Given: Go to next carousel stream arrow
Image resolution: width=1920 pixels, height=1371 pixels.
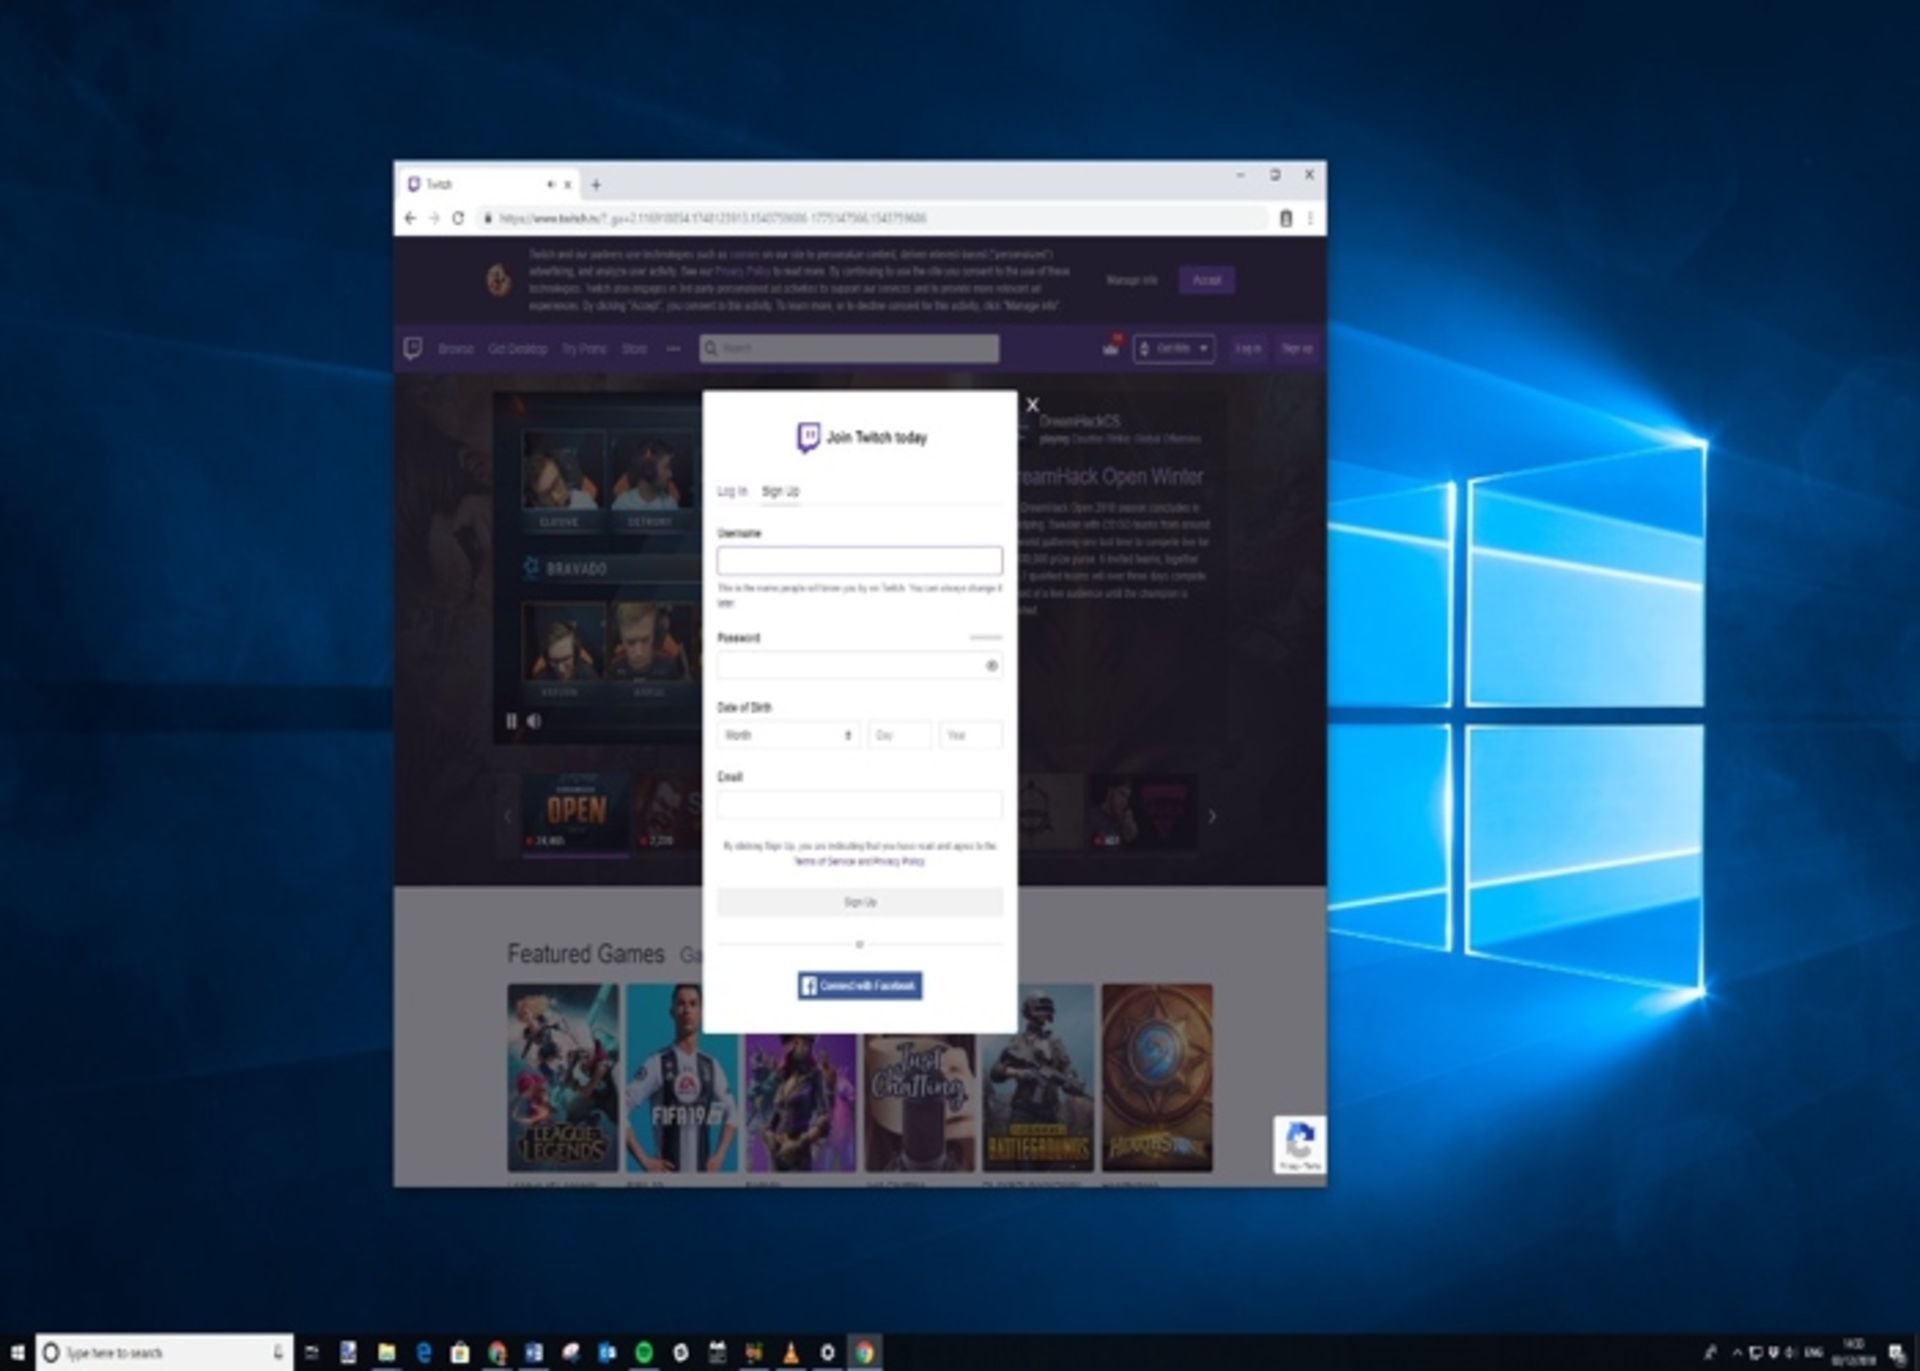Looking at the screenshot, I should tap(1212, 817).
